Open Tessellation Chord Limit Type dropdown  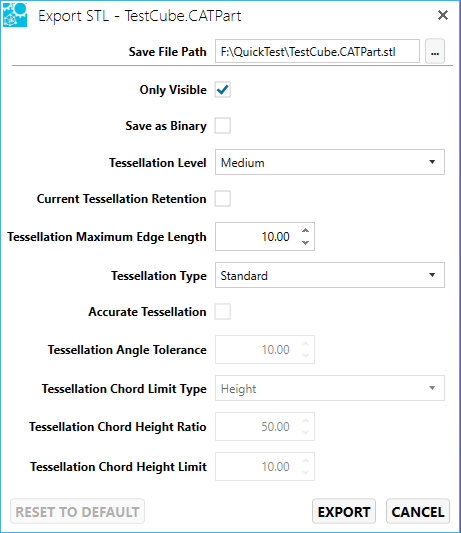(330, 388)
